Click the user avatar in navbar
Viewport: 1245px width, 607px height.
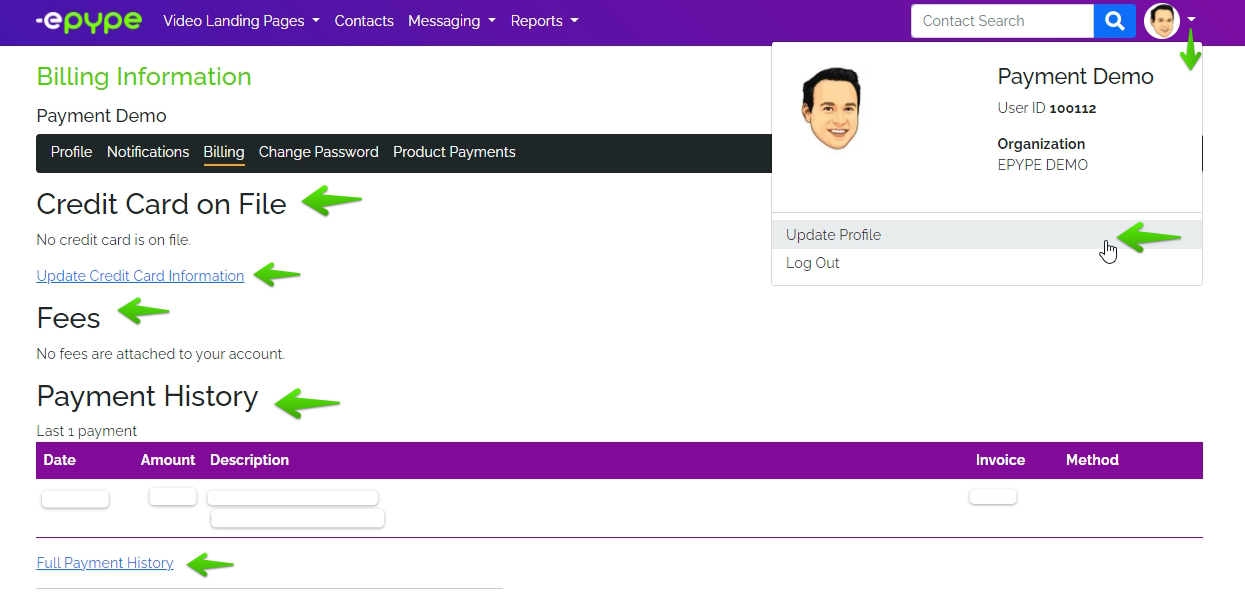pyautogui.click(x=1162, y=21)
